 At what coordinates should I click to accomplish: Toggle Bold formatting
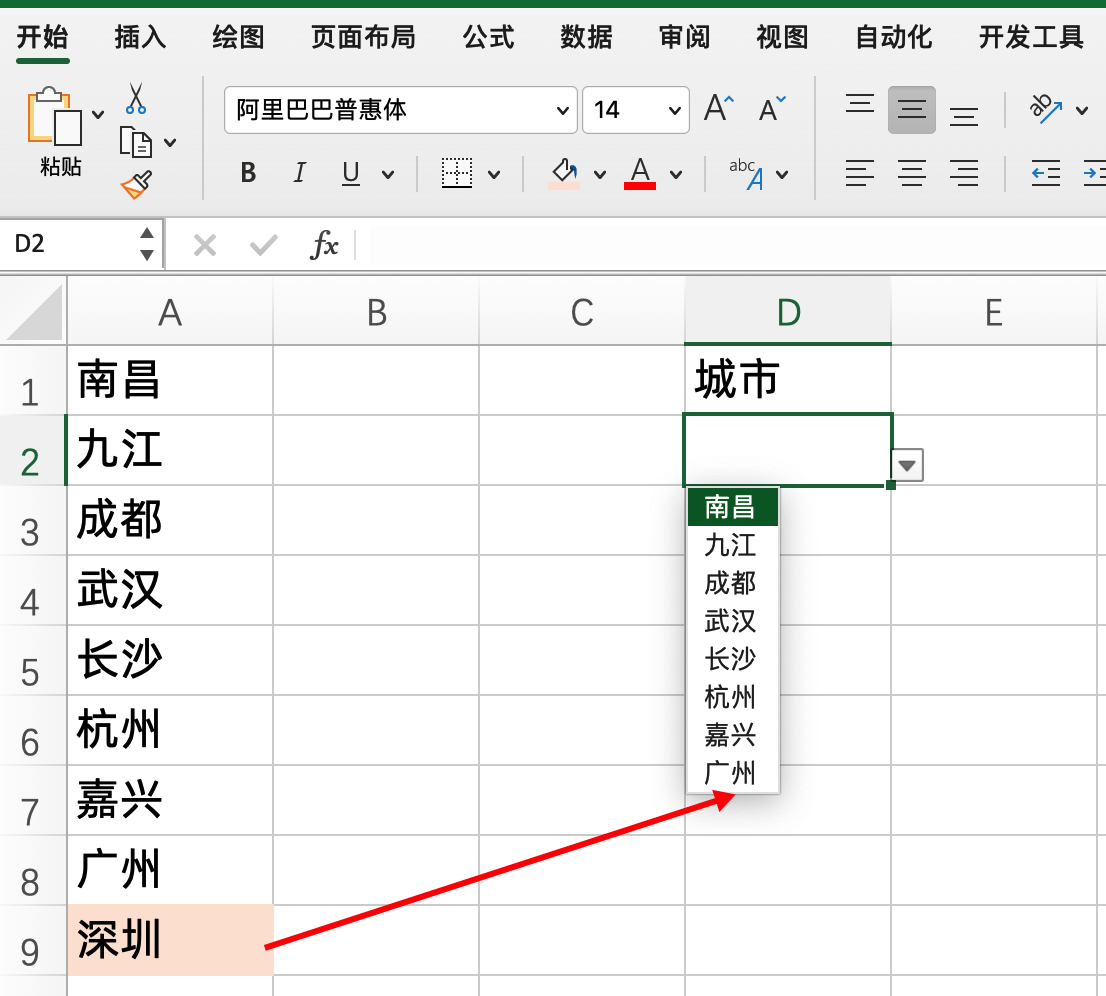(x=247, y=172)
